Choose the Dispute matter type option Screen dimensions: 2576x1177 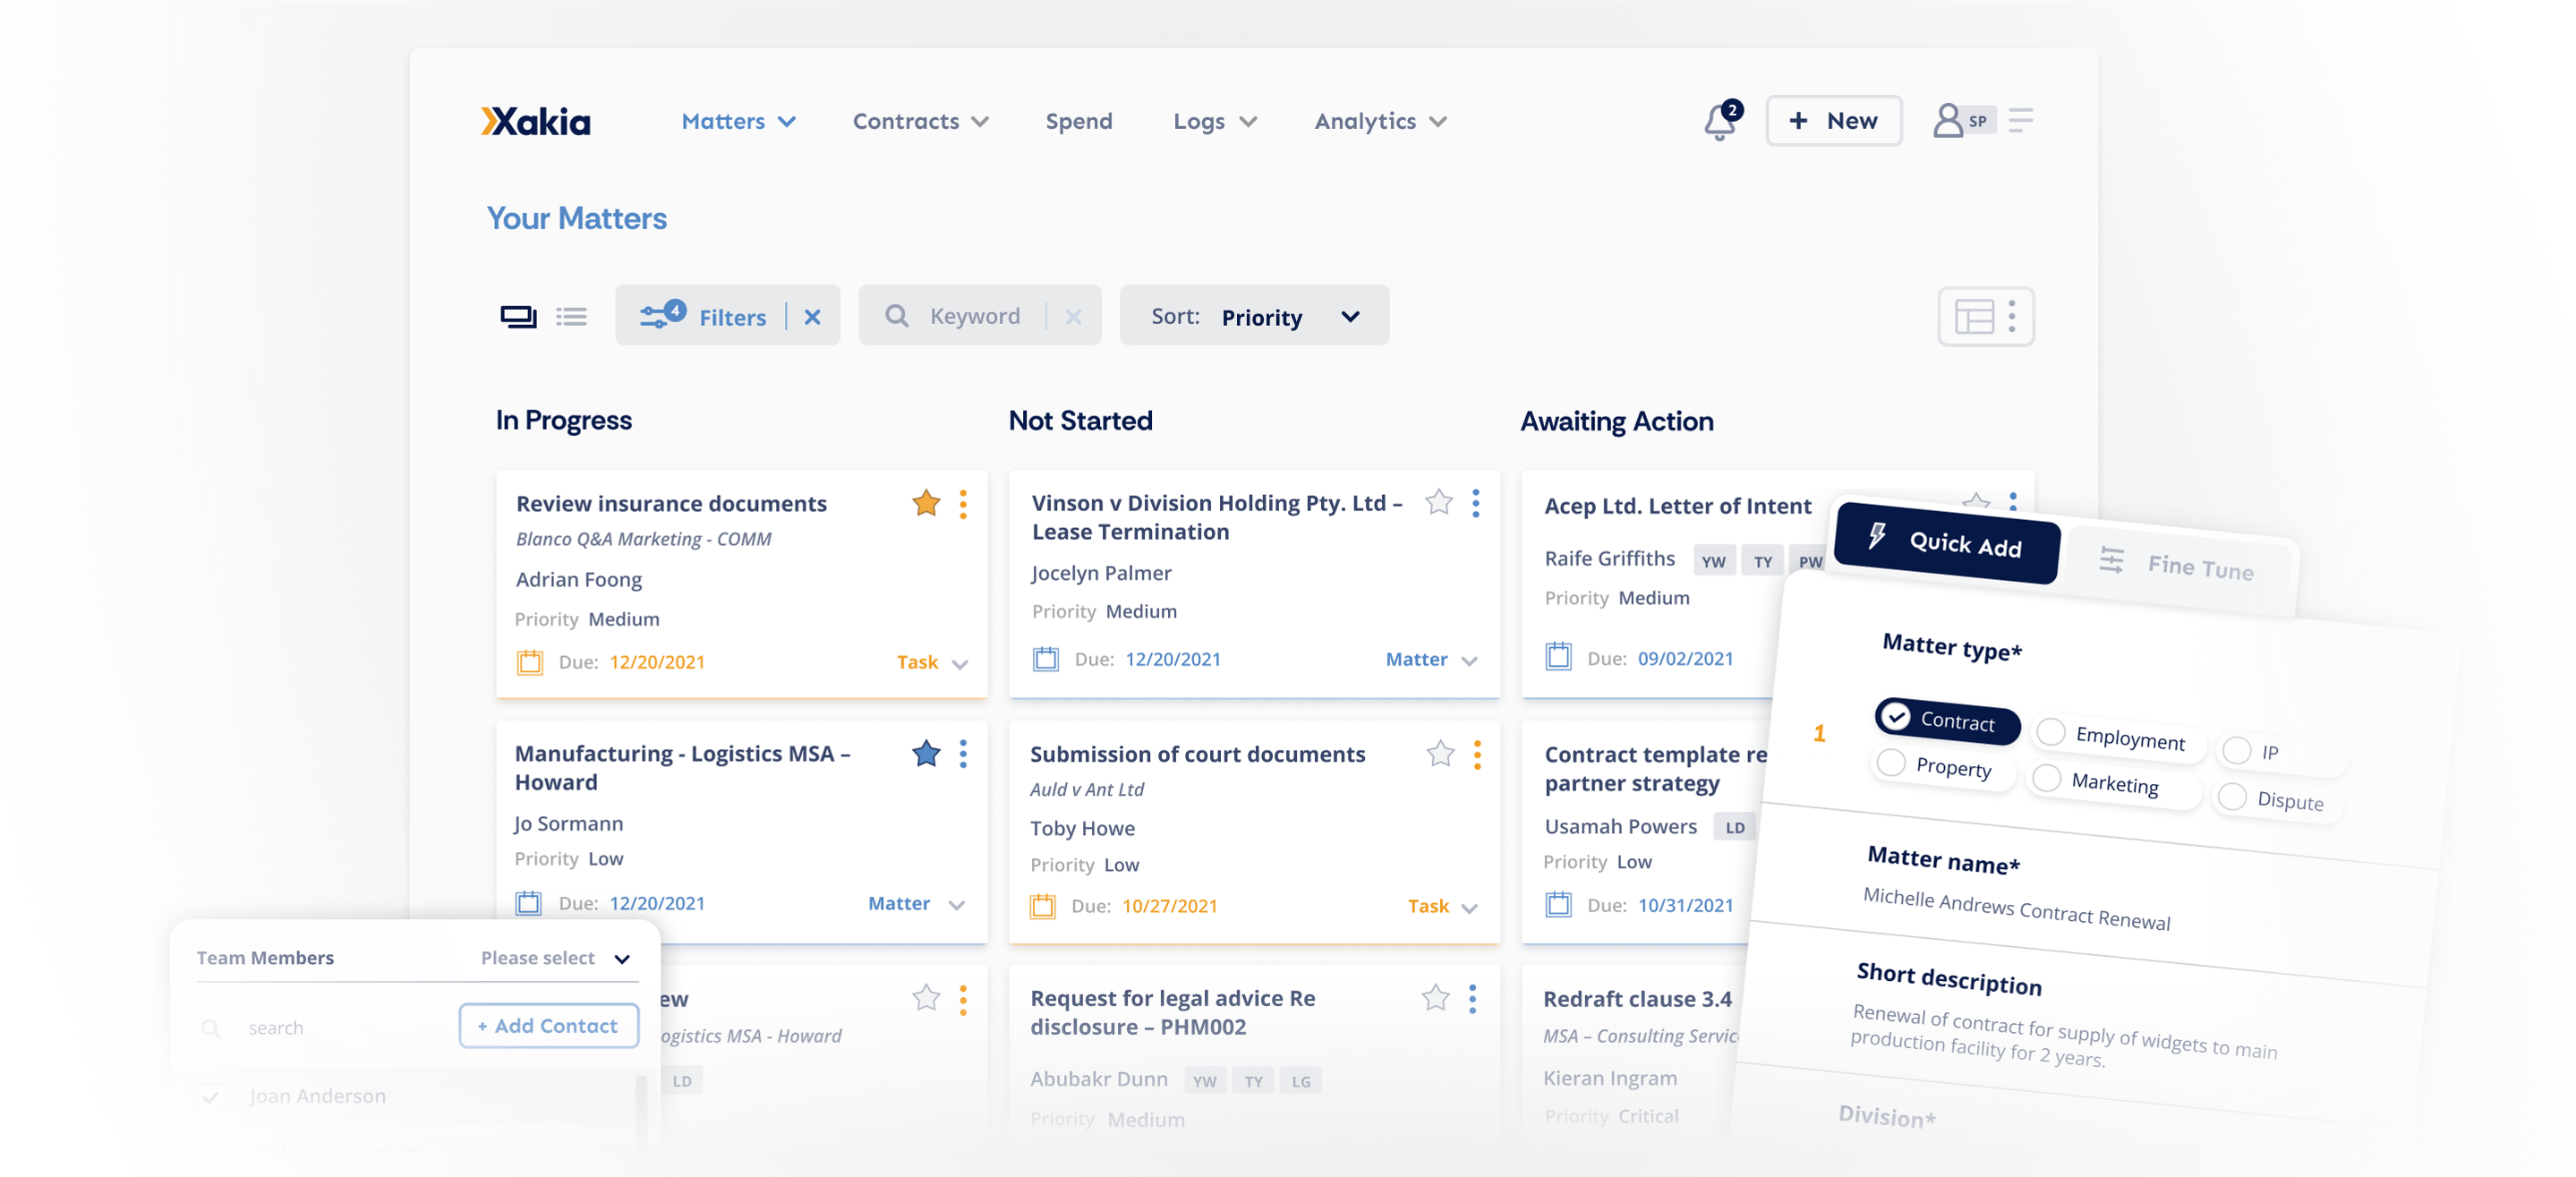pos(2232,797)
